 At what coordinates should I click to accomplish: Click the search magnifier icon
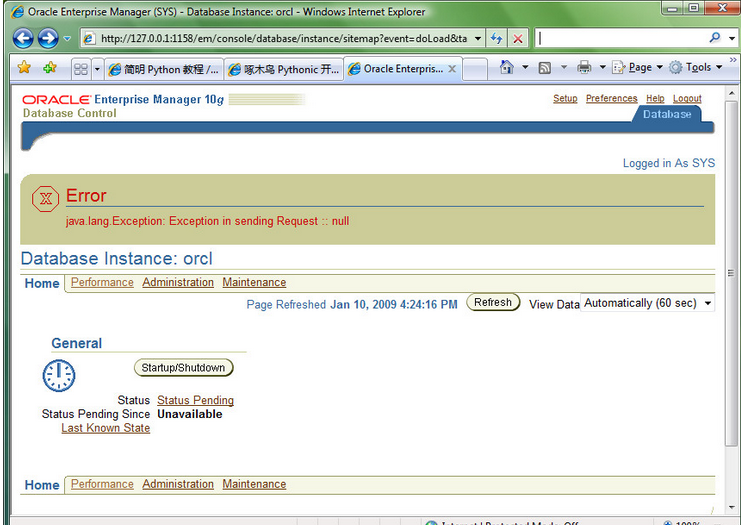[x=715, y=38]
